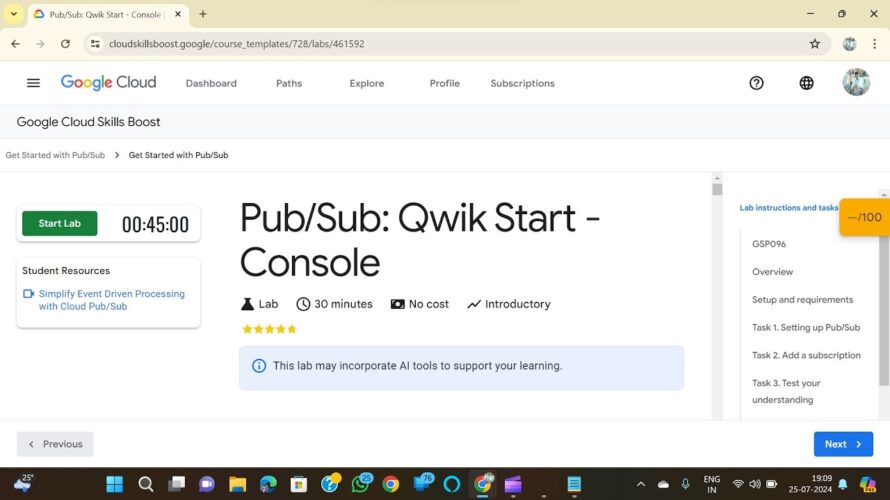Screen dimensions: 890x500
Task: Click the lab instructions panel scrollbar
Action: click(884, 306)
